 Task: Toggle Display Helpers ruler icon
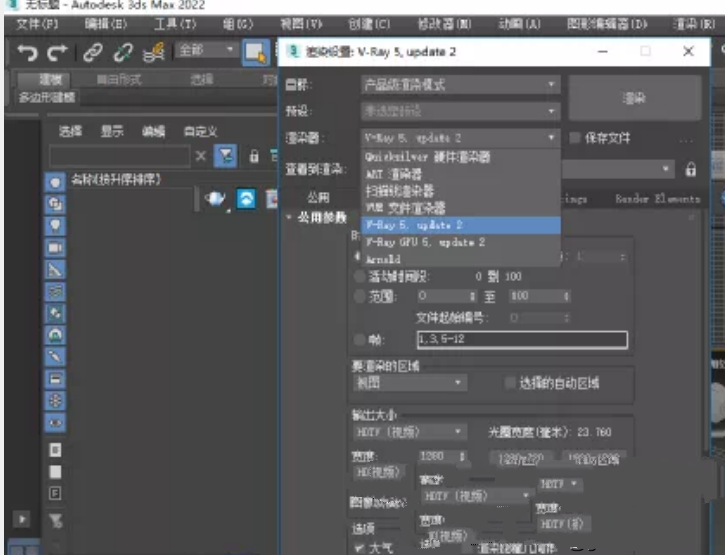pyautogui.click(x=55, y=270)
